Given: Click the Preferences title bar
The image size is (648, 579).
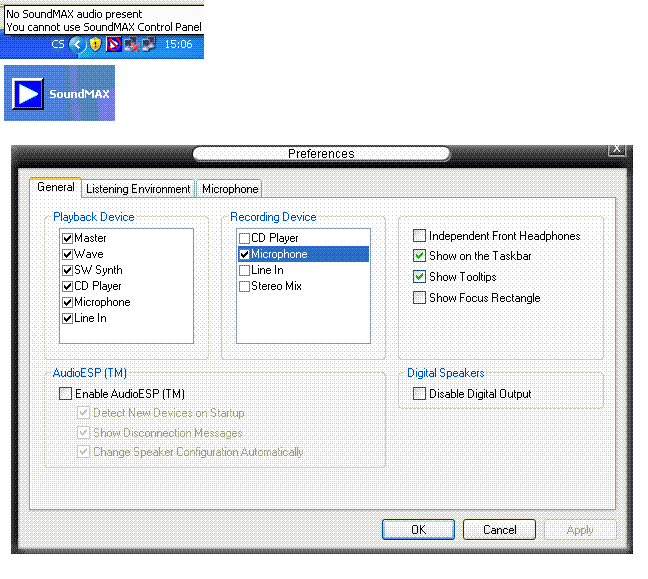Looking at the screenshot, I should pyautogui.click(x=321, y=154).
